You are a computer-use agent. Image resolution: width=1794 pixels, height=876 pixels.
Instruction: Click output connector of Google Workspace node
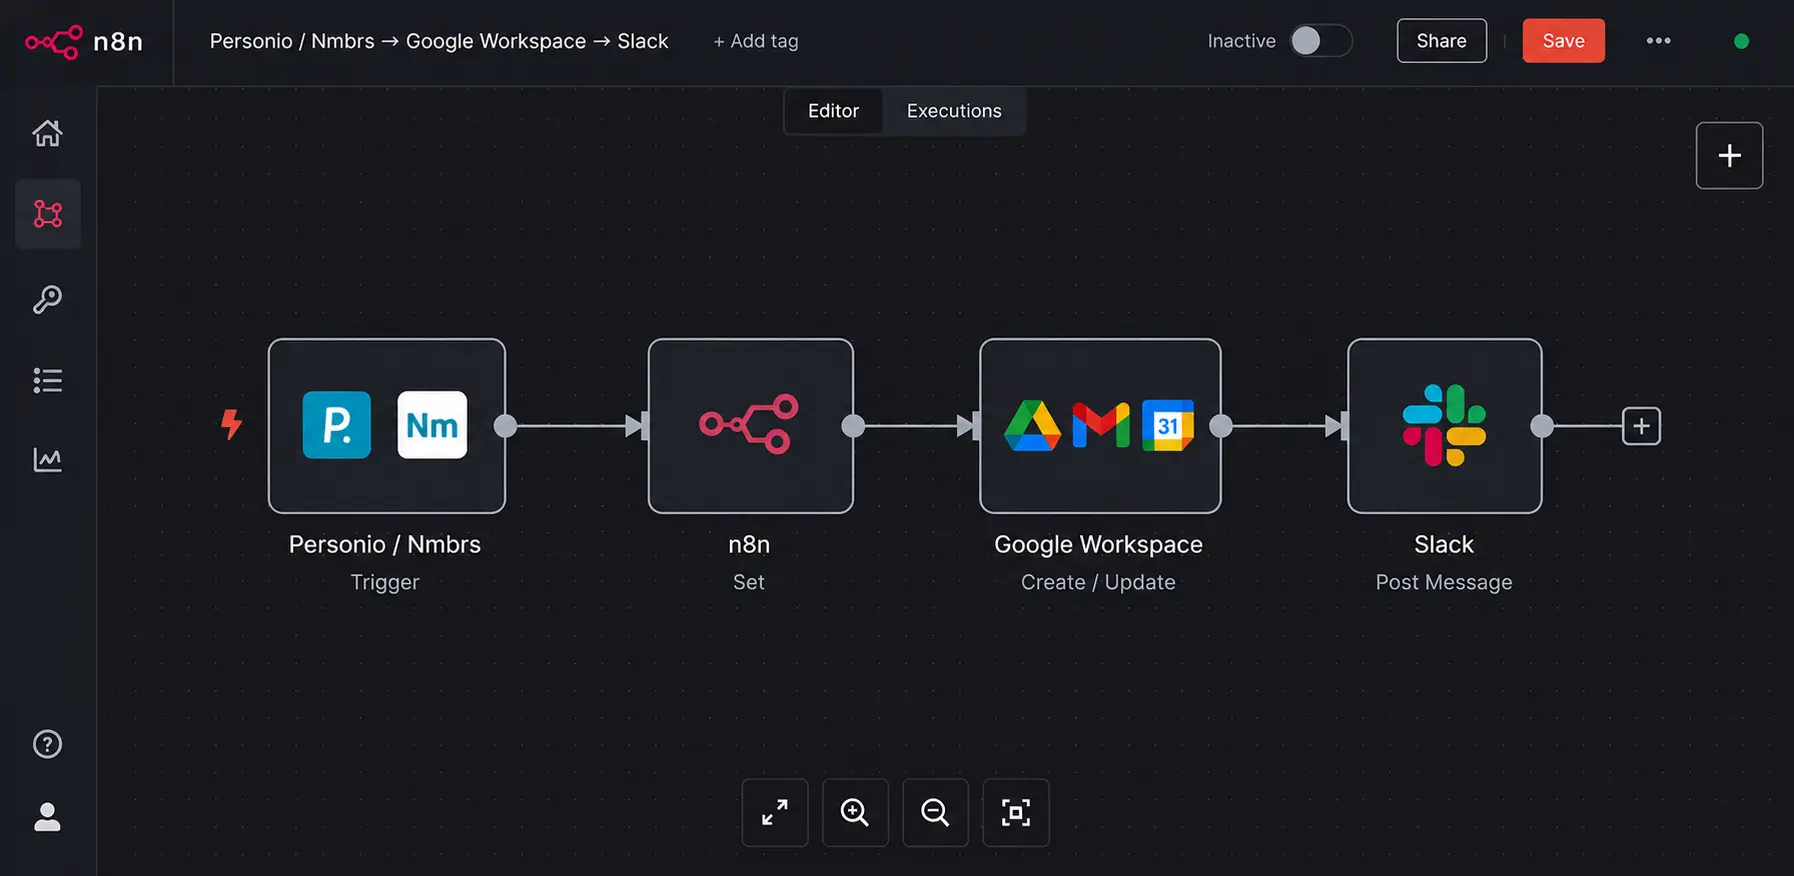pyautogui.click(x=1221, y=426)
